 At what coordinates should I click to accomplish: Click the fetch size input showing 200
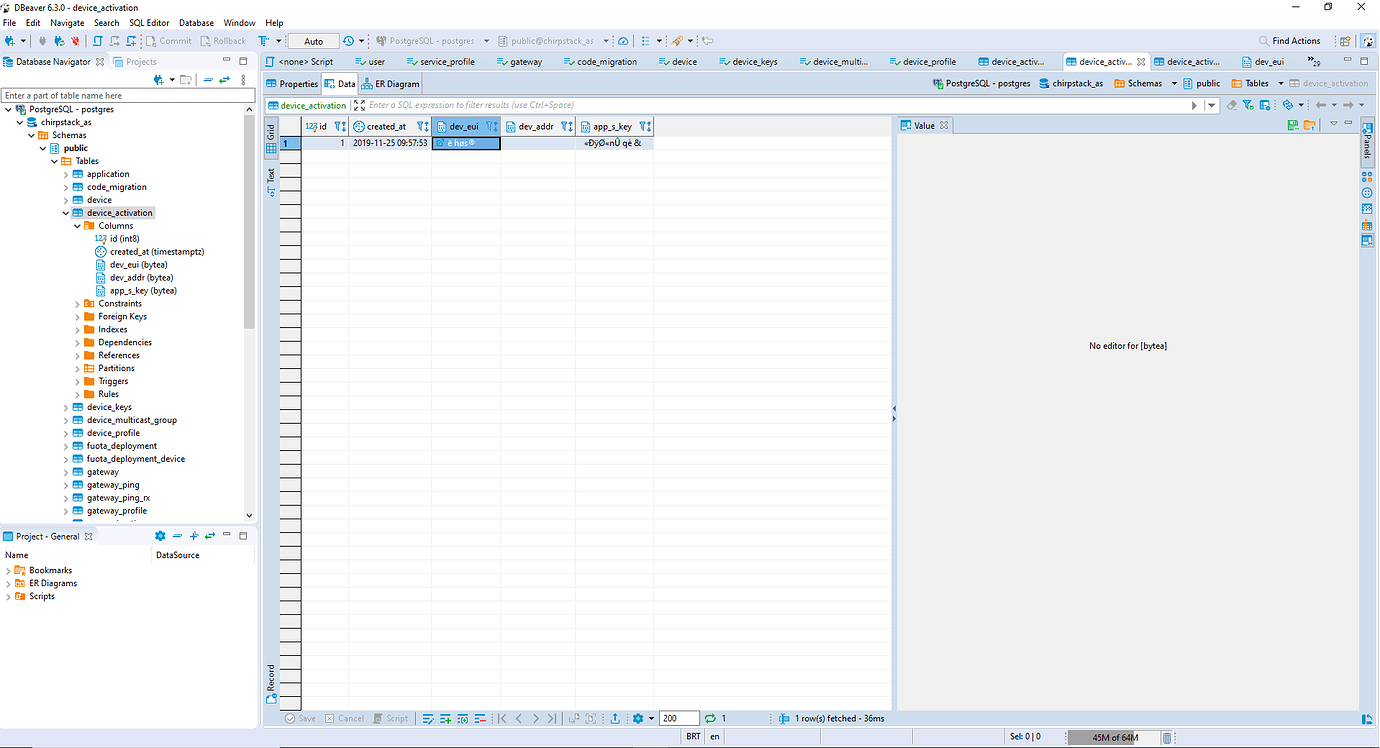(678, 718)
